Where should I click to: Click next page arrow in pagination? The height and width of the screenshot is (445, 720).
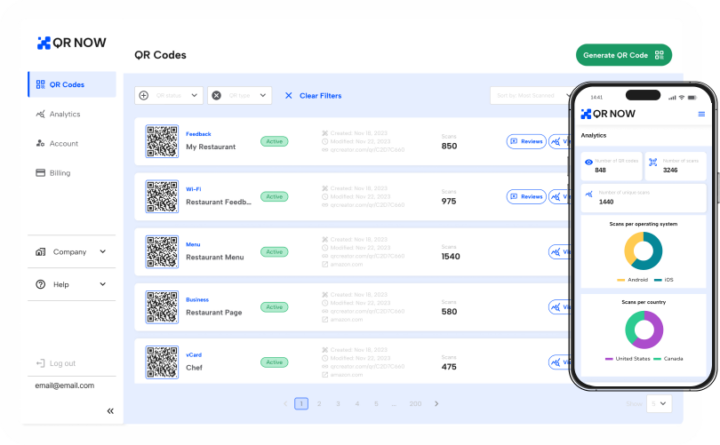coord(437,404)
